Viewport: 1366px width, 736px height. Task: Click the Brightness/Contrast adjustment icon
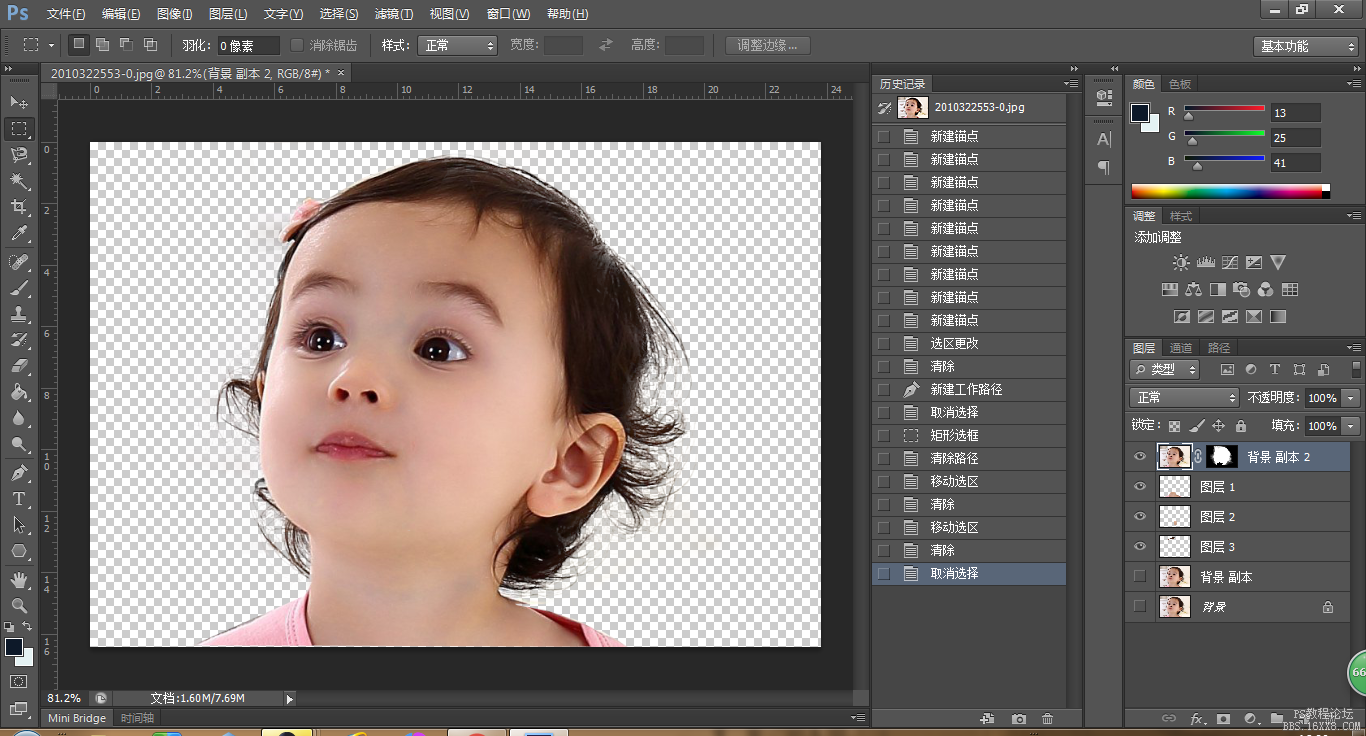tap(1181, 263)
